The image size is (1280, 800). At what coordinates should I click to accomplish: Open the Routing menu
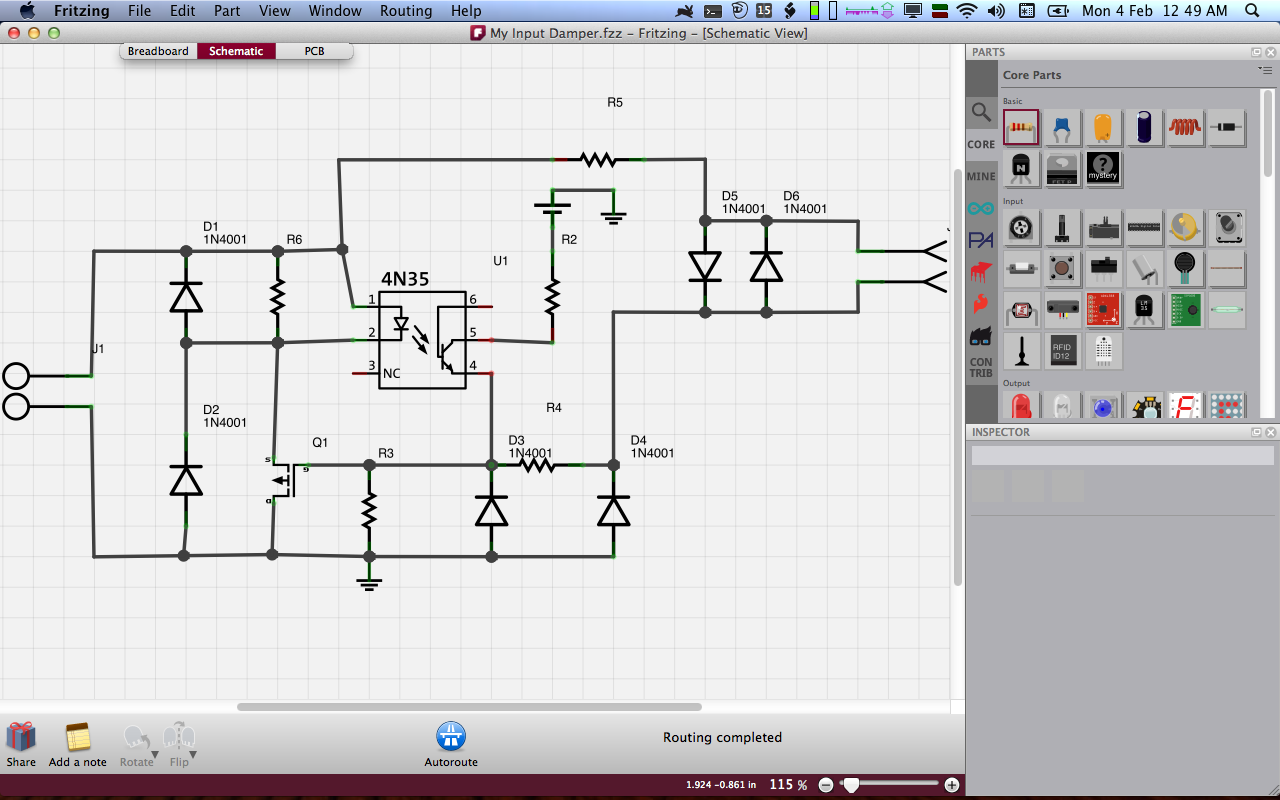coord(406,11)
